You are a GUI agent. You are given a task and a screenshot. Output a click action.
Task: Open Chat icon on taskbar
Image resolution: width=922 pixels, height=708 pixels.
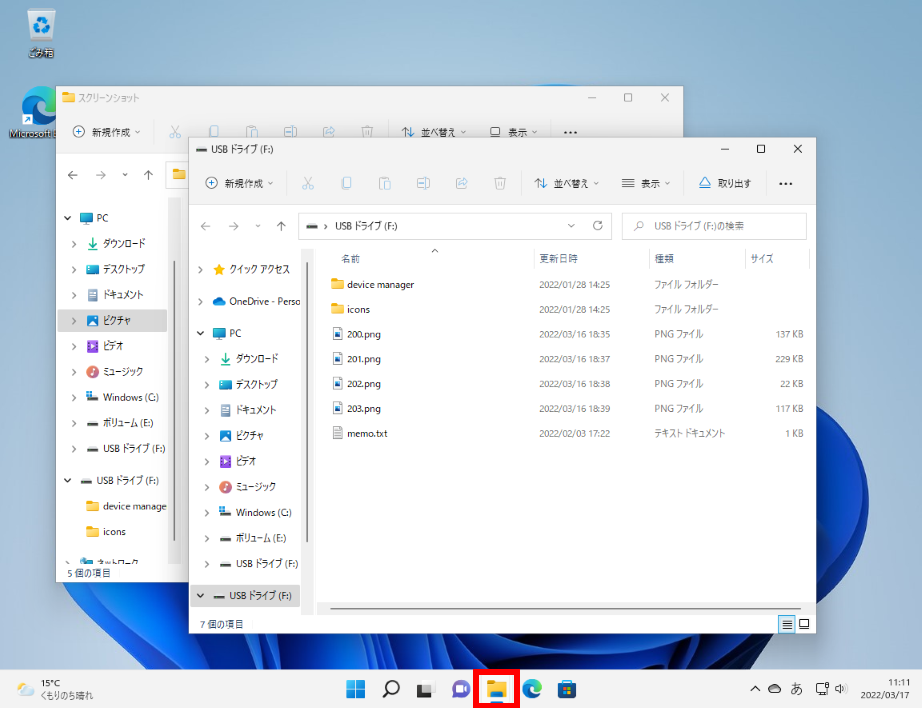click(x=461, y=689)
